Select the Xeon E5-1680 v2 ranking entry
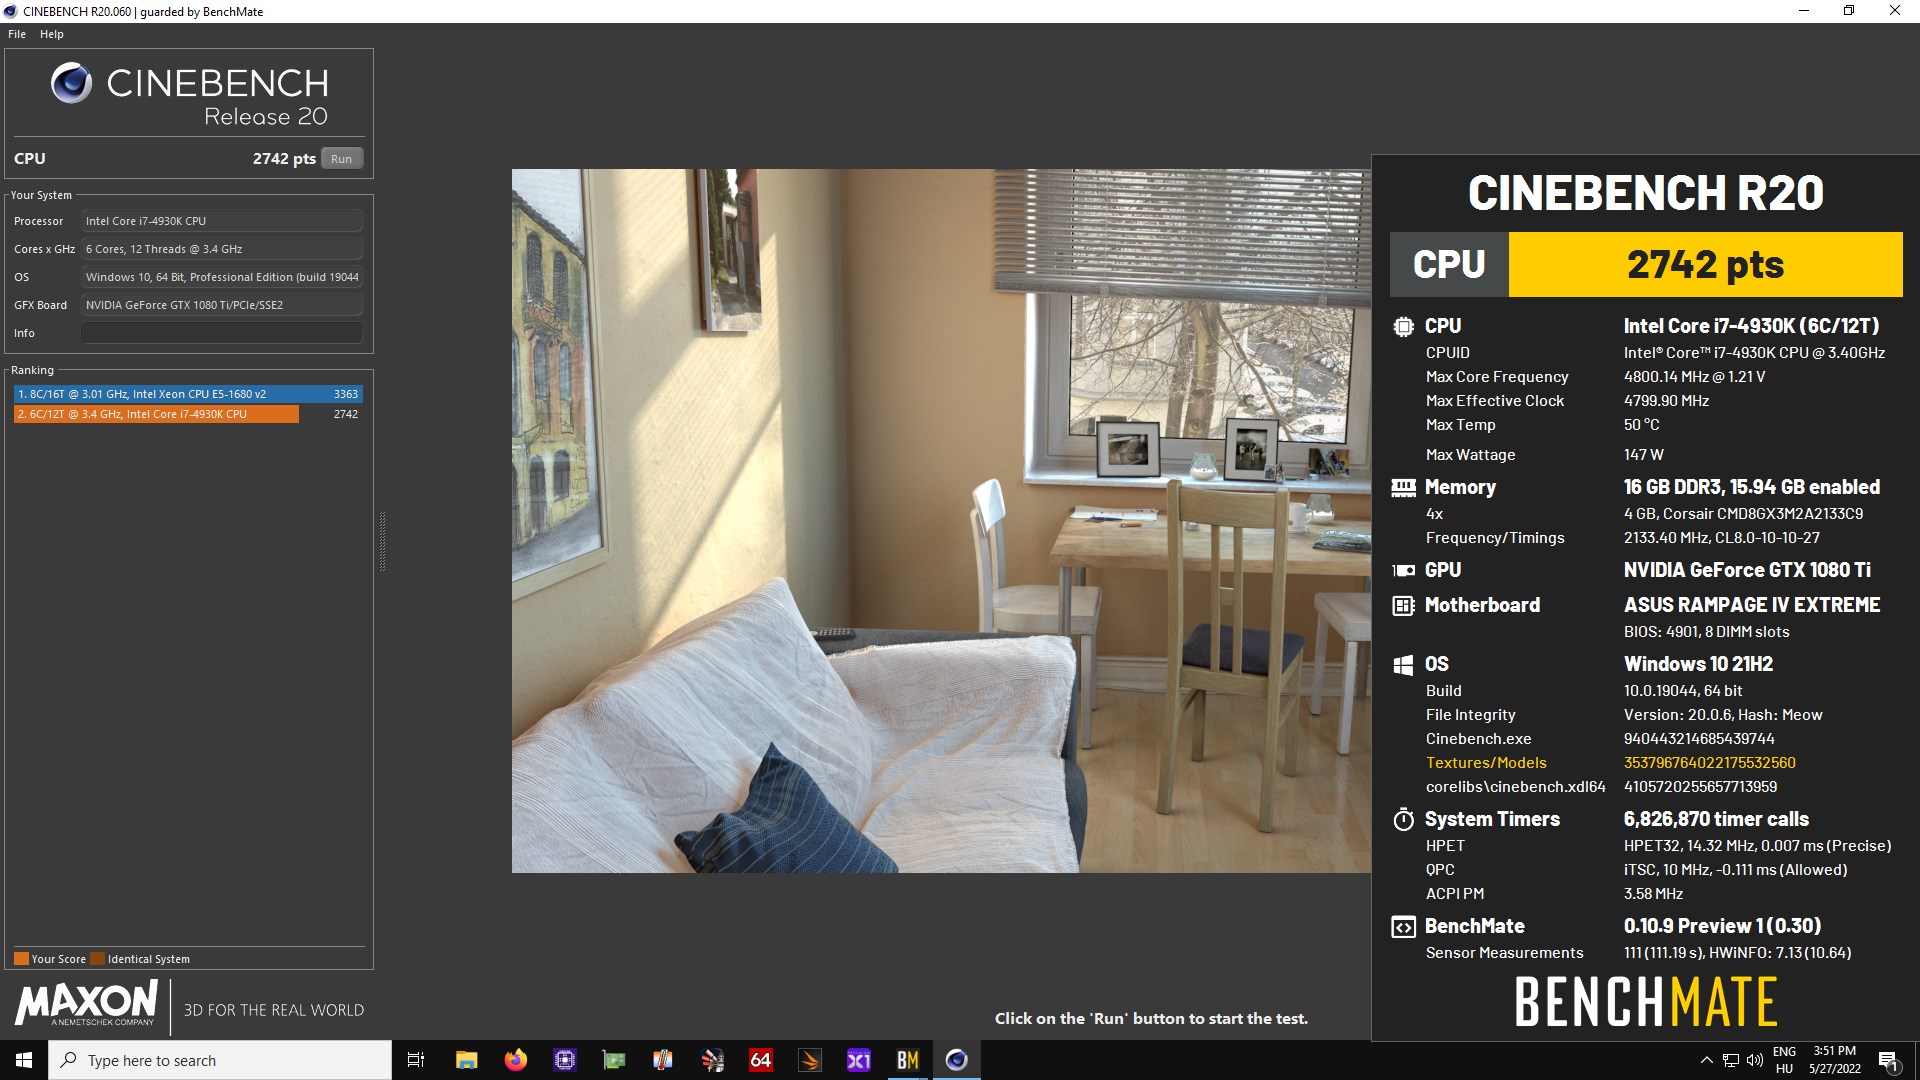The height and width of the screenshot is (1080, 1920). [188, 394]
